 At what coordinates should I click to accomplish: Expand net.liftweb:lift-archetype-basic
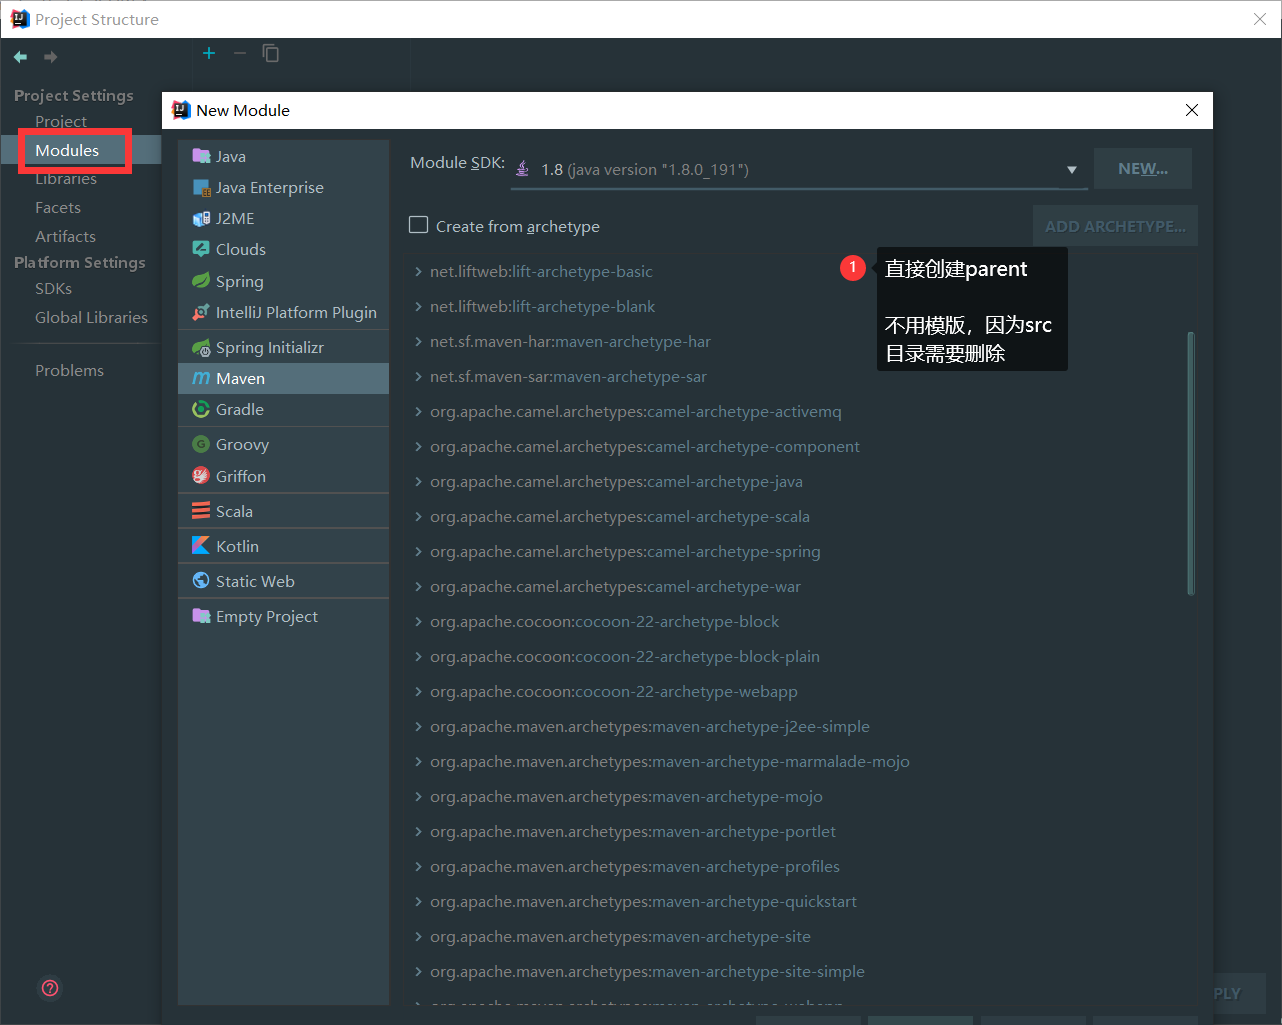[418, 271]
